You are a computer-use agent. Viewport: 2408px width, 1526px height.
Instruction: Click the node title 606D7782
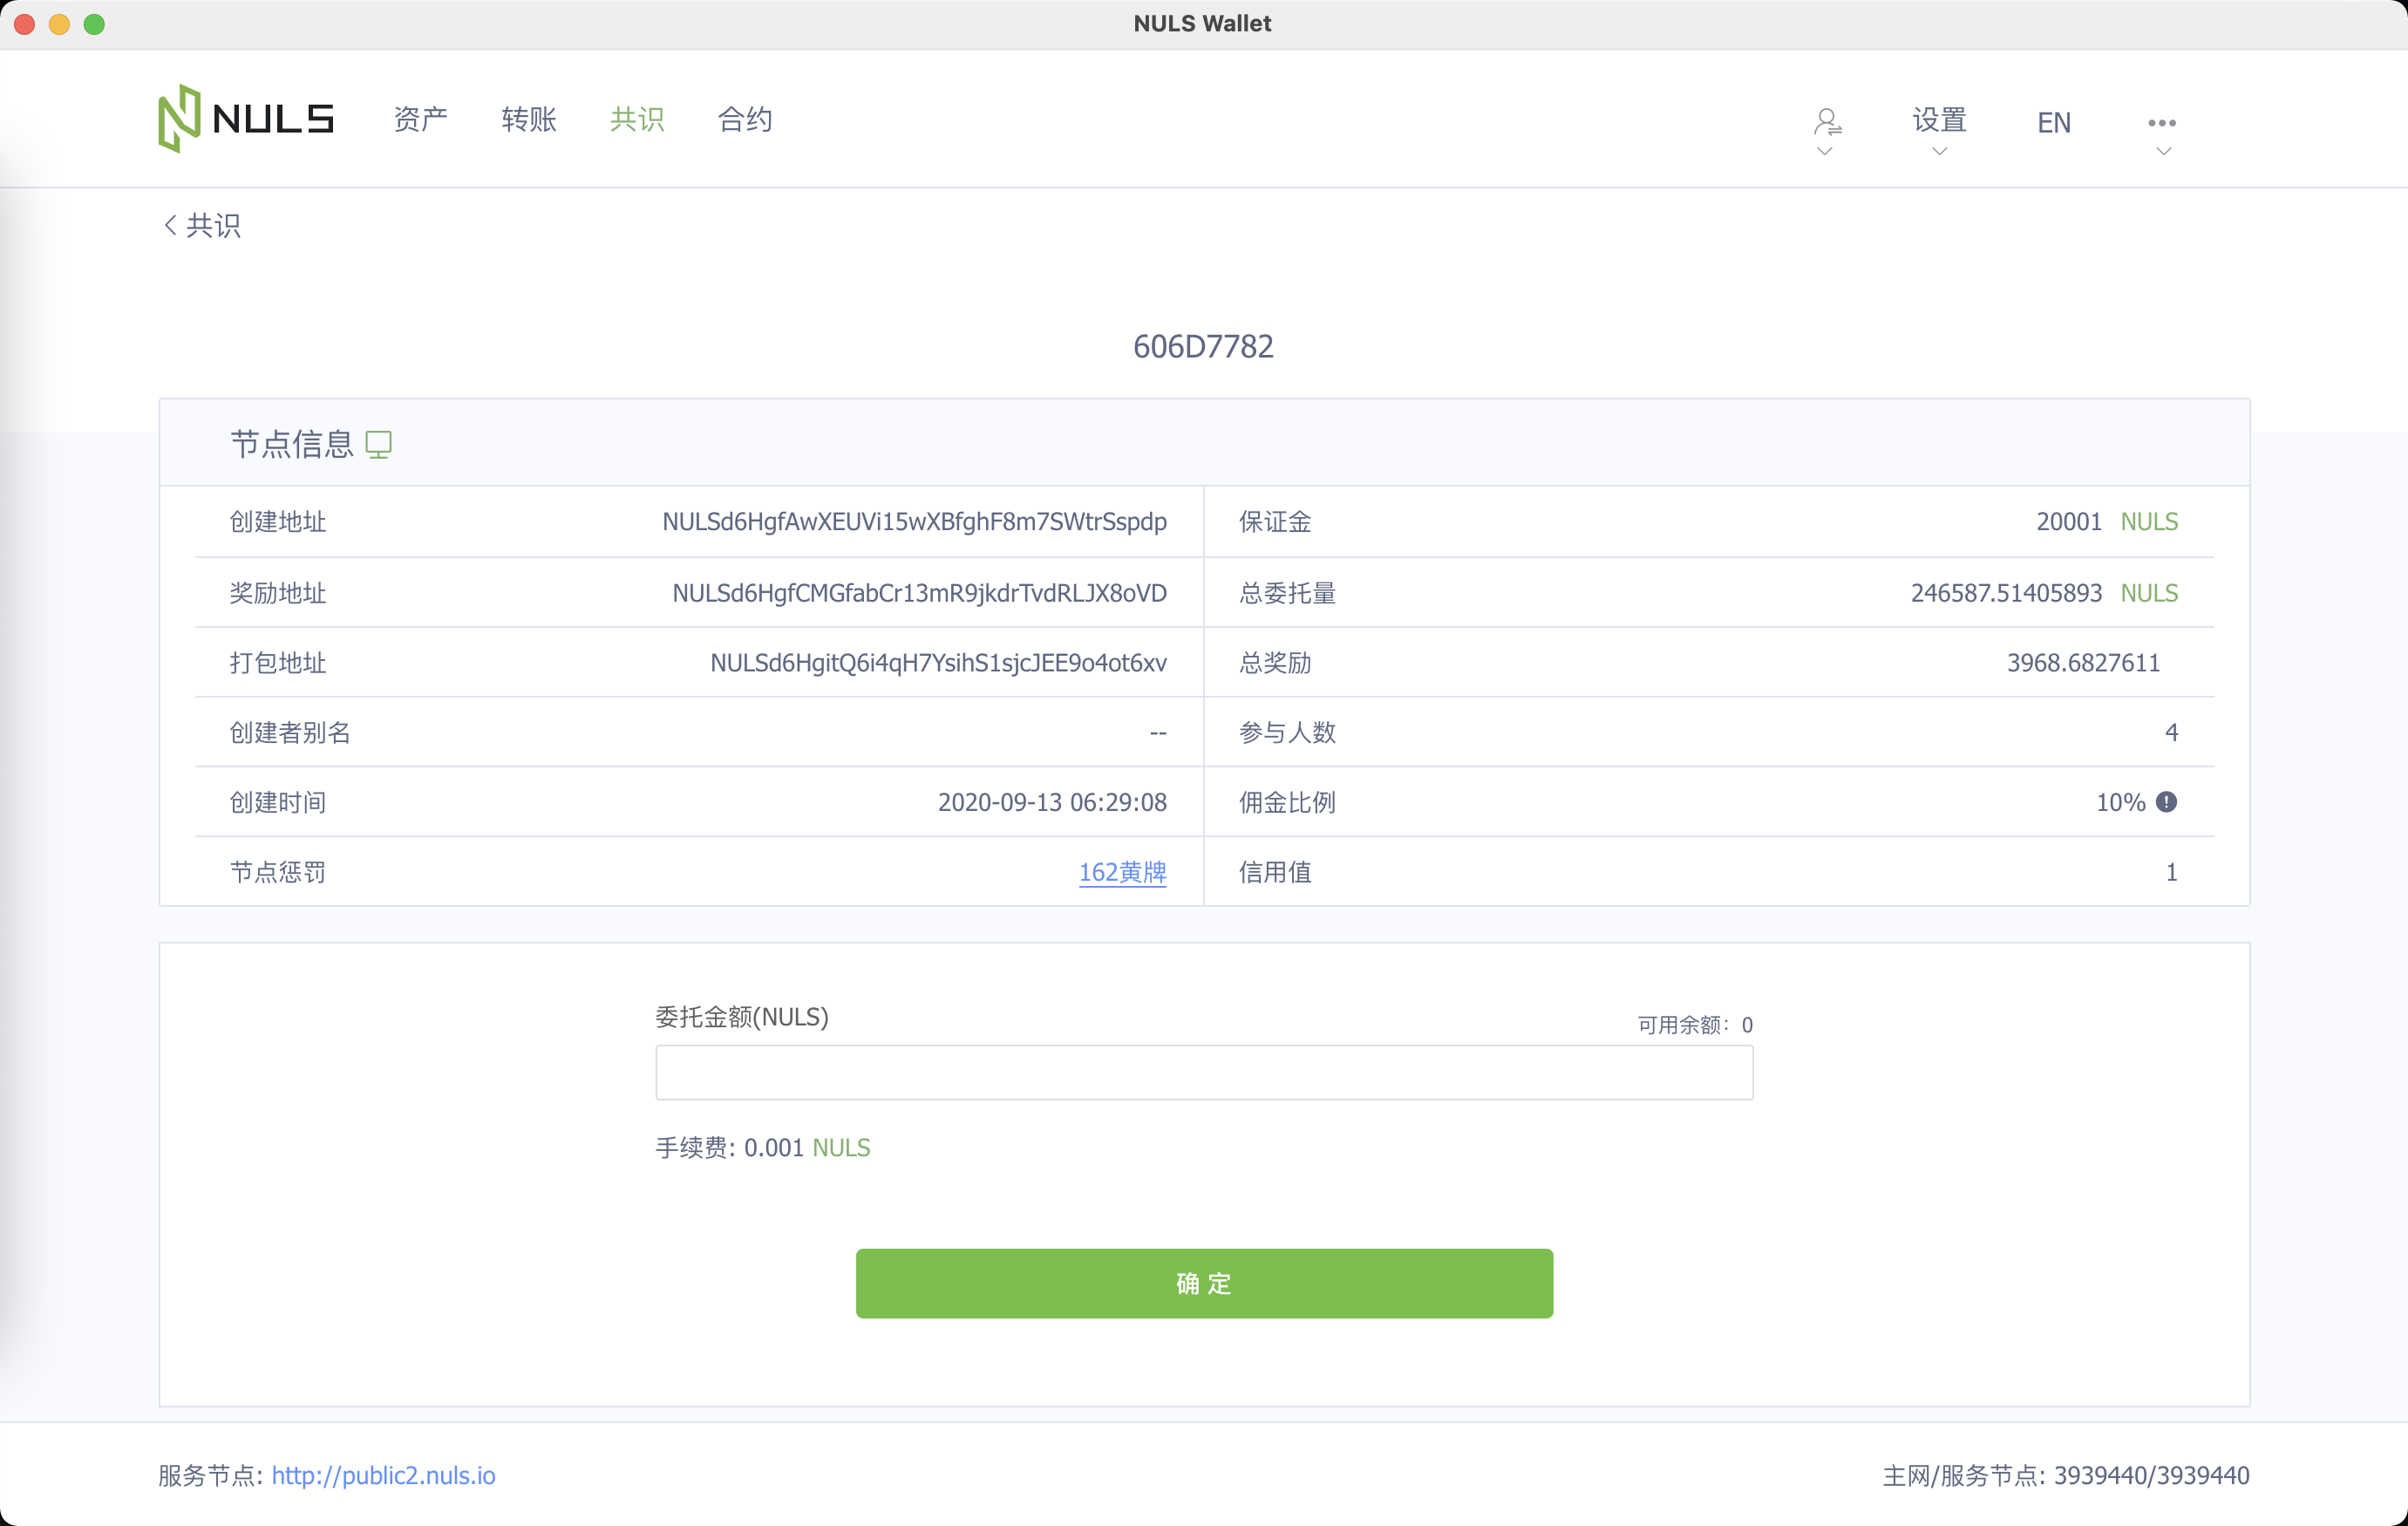click(x=1203, y=347)
